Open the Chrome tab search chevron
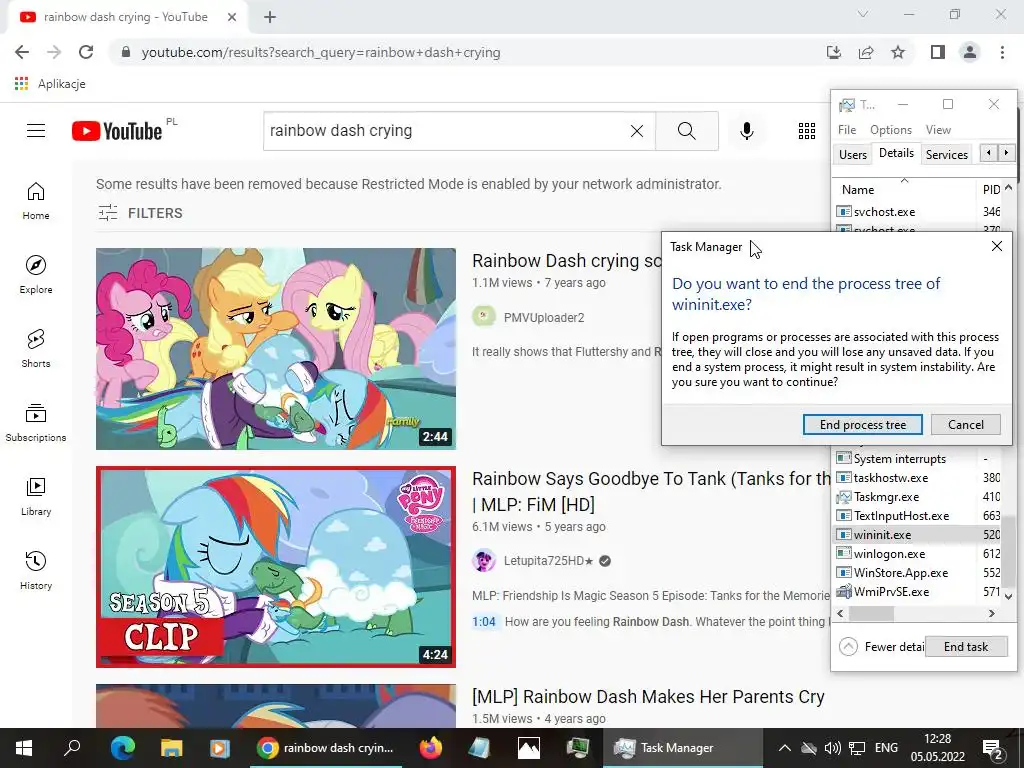Image resolution: width=1024 pixels, height=768 pixels. click(x=863, y=14)
